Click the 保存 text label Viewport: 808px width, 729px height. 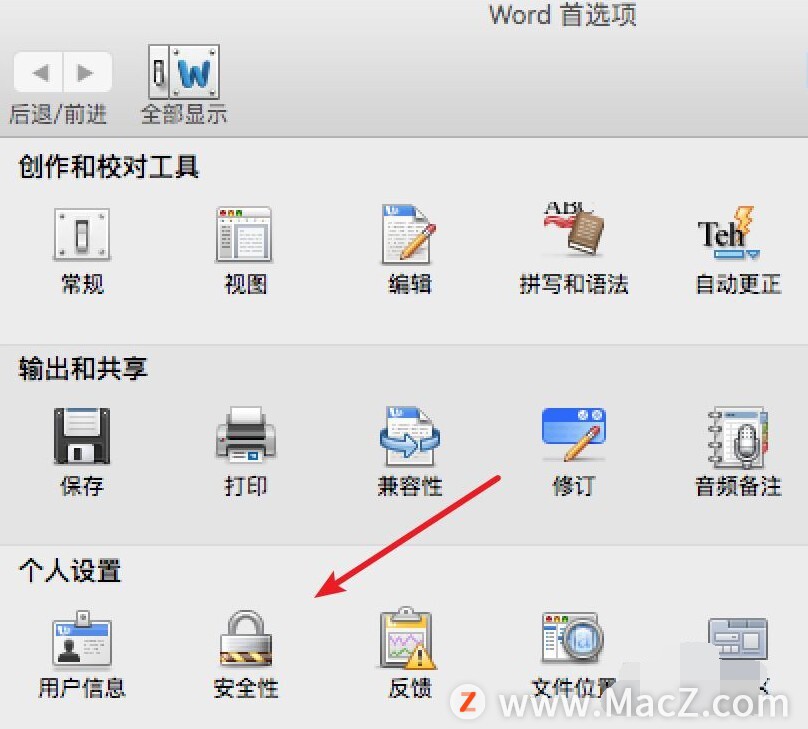[x=82, y=486]
